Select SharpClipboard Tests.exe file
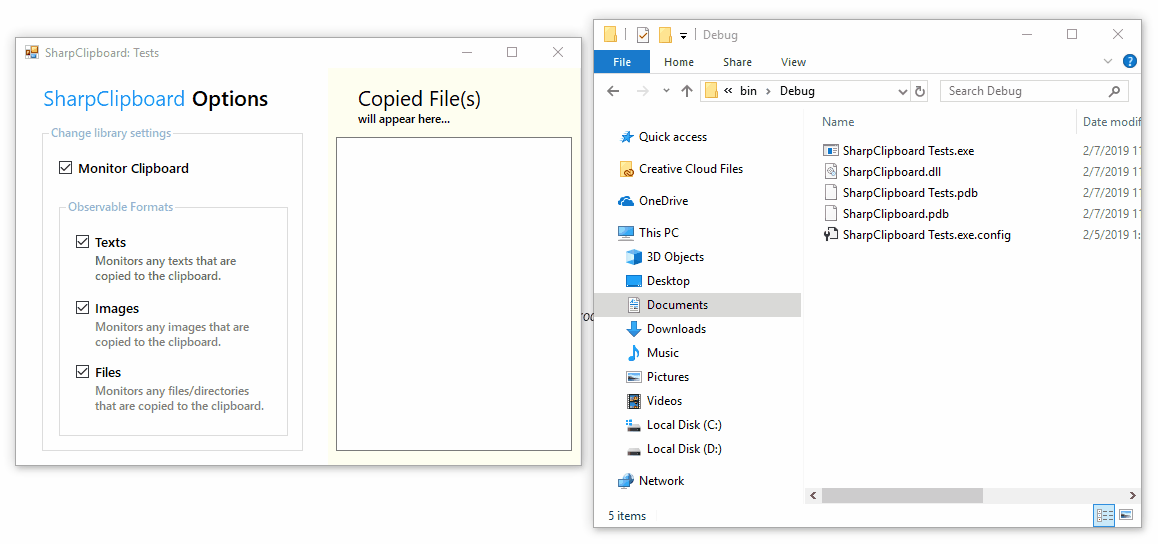1158x544 pixels. pyautogui.click(x=907, y=151)
